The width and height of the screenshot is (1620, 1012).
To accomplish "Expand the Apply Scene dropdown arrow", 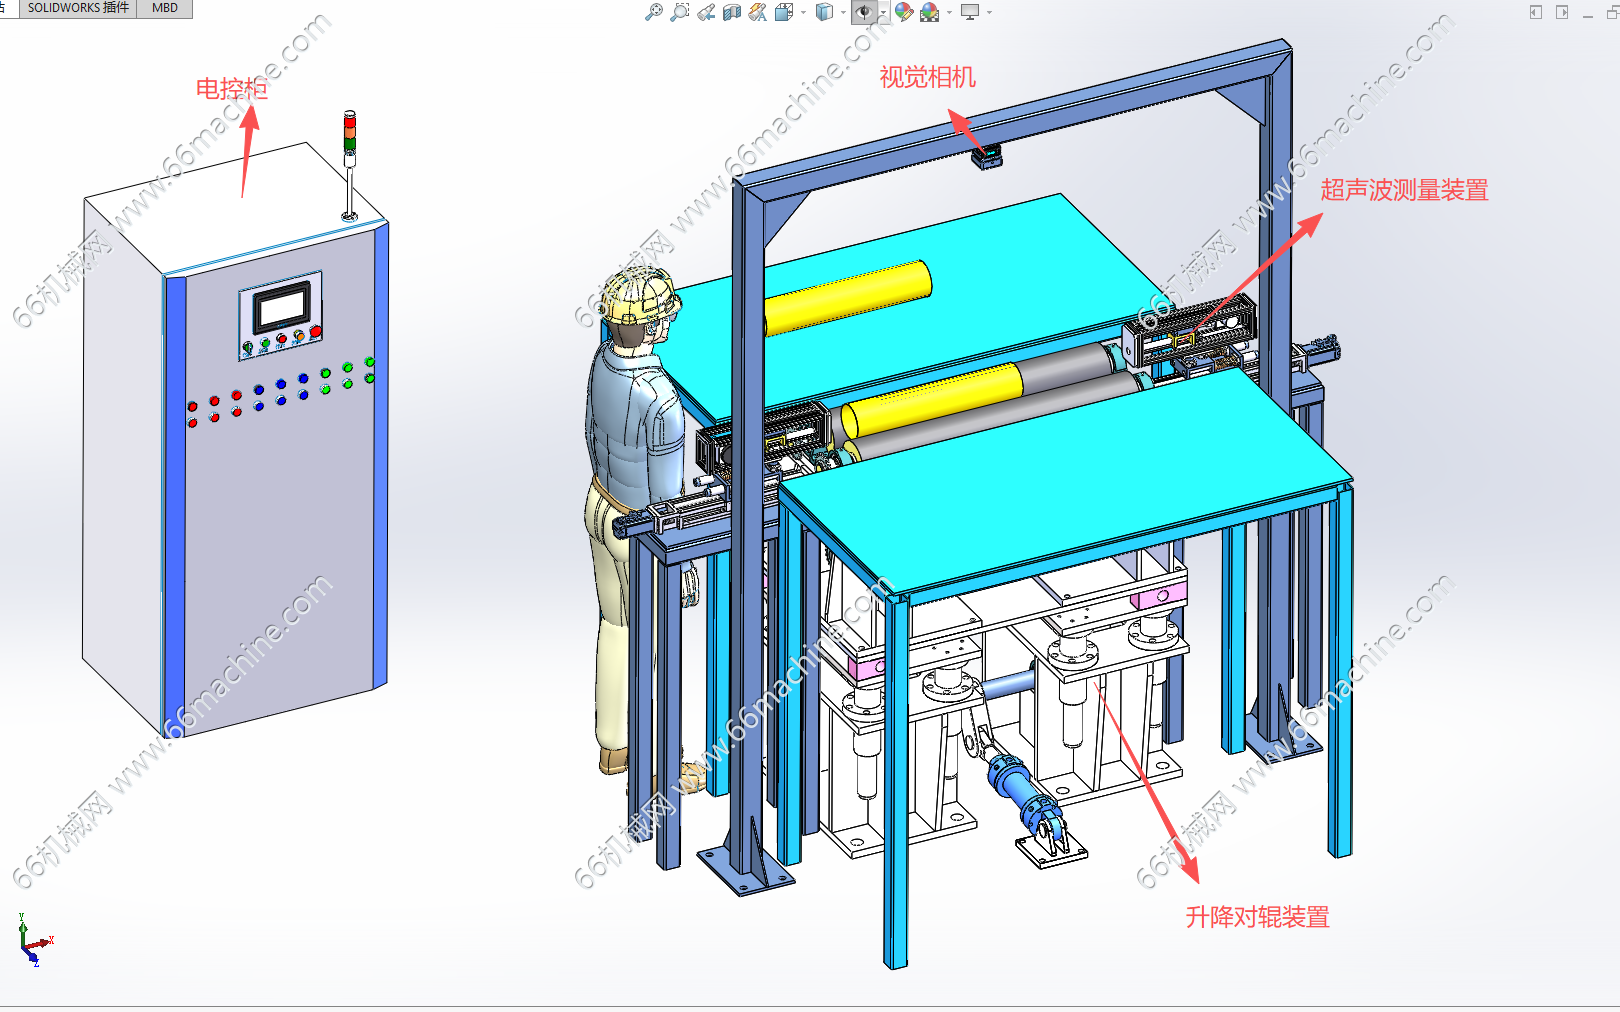I will pyautogui.click(x=949, y=13).
